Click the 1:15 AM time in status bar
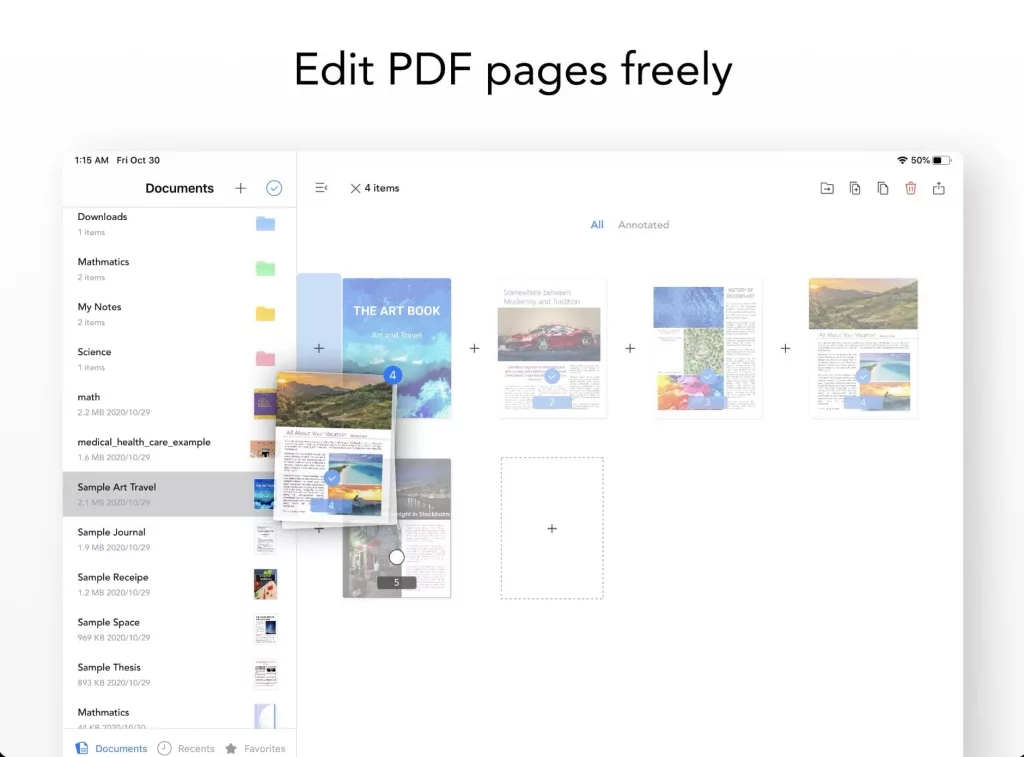Viewport: 1024px width, 757px height. coord(91,160)
